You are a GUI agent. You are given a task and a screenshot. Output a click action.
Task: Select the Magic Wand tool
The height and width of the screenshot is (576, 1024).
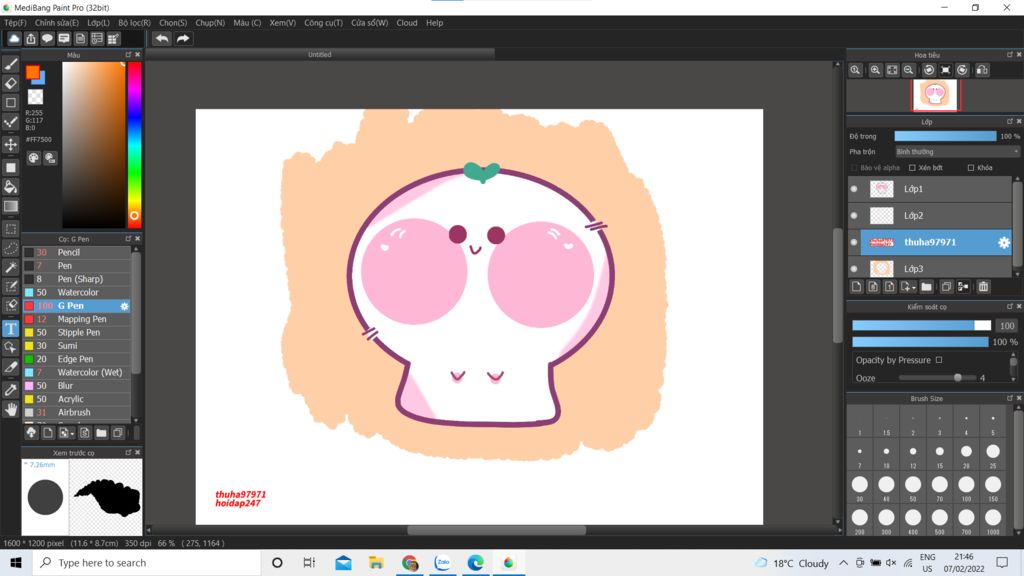coord(11,268)
